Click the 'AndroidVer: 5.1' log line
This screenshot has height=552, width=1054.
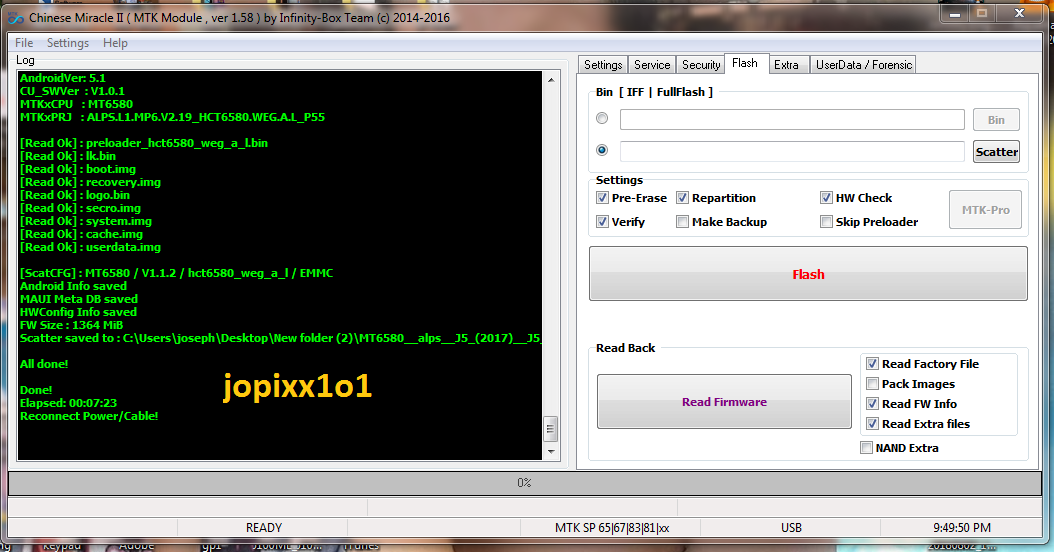click(x=63, y=78)
